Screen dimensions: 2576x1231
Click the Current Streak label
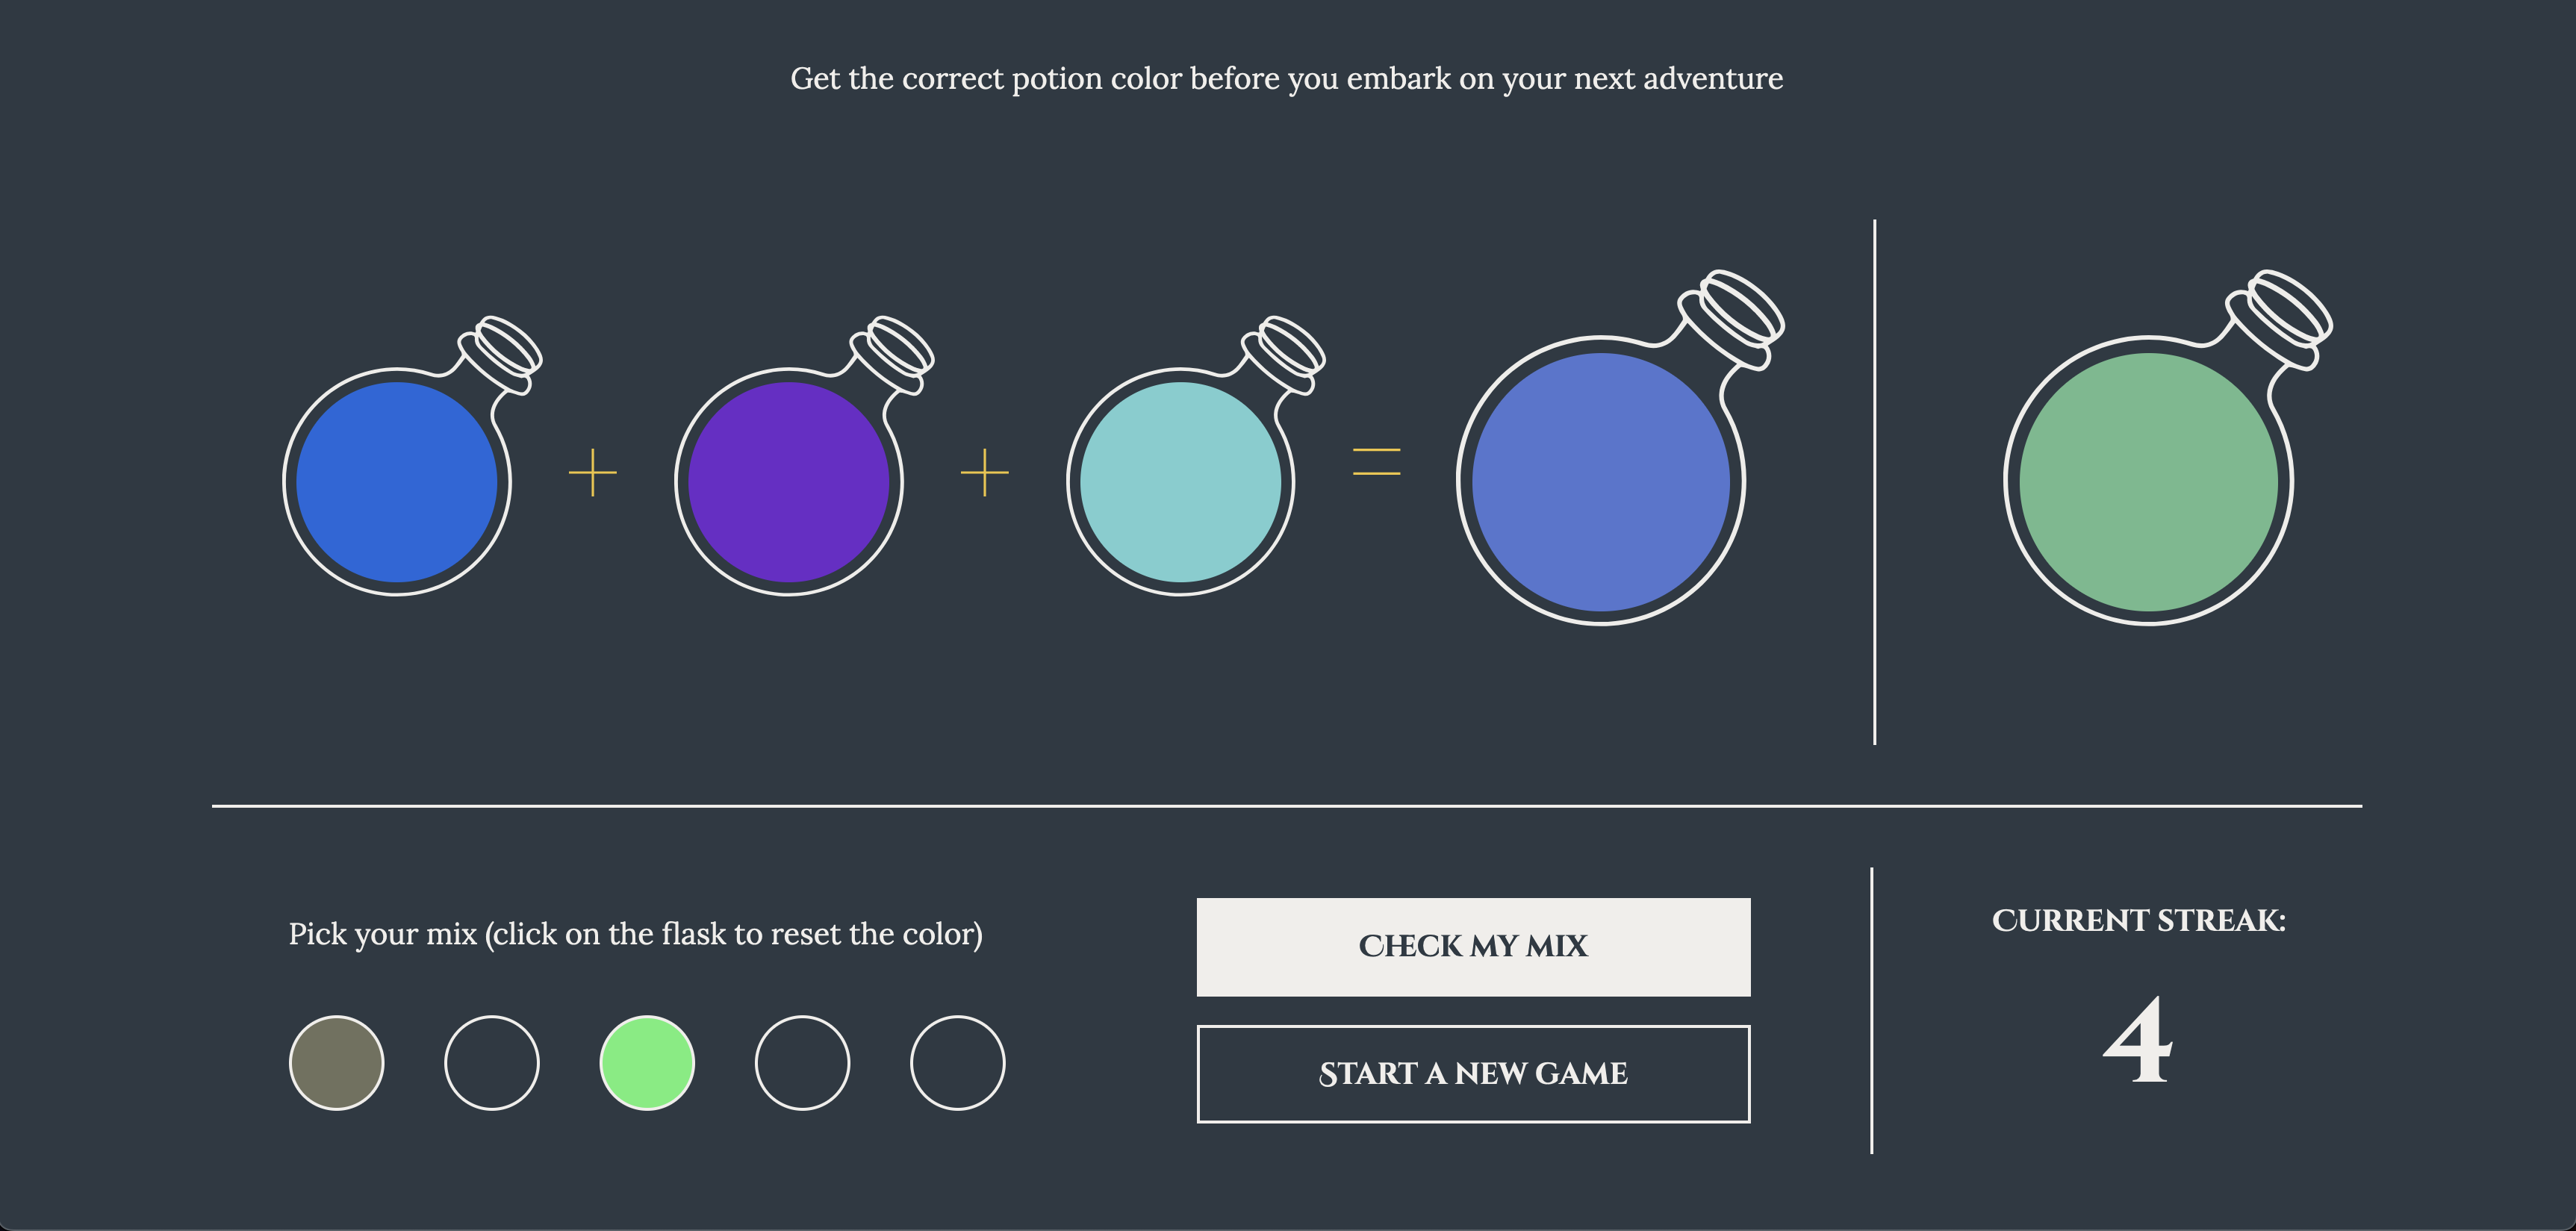coord(2139,920)
